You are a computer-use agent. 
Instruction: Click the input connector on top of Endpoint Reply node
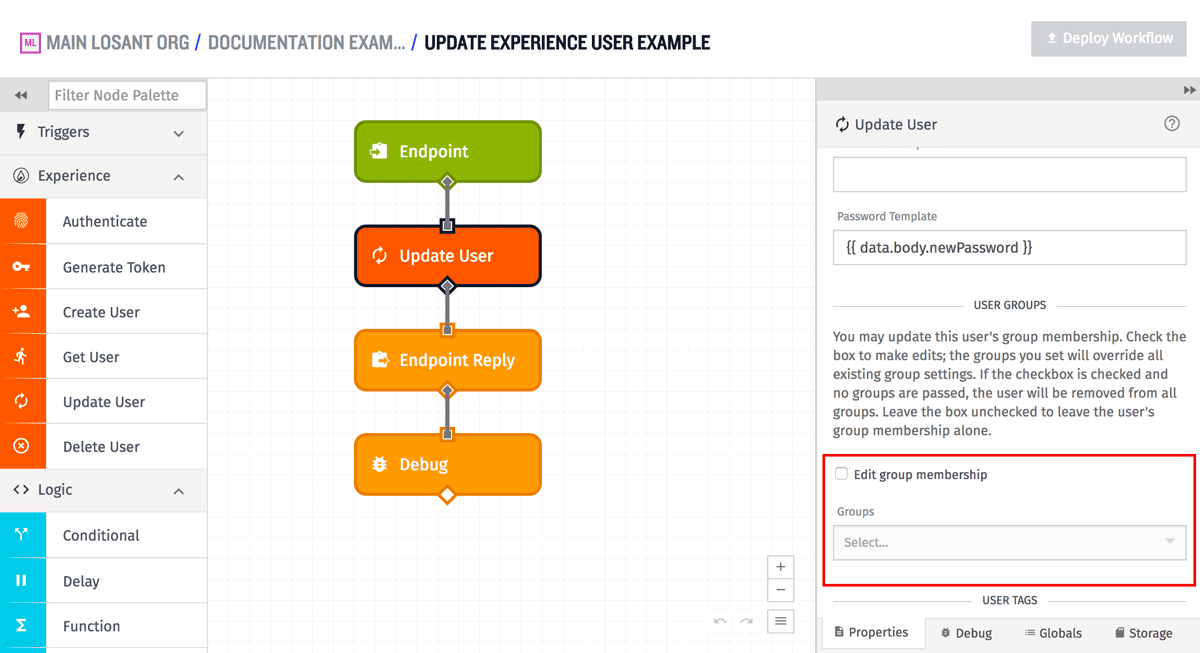pyautogui.click(x=447, y=330)
